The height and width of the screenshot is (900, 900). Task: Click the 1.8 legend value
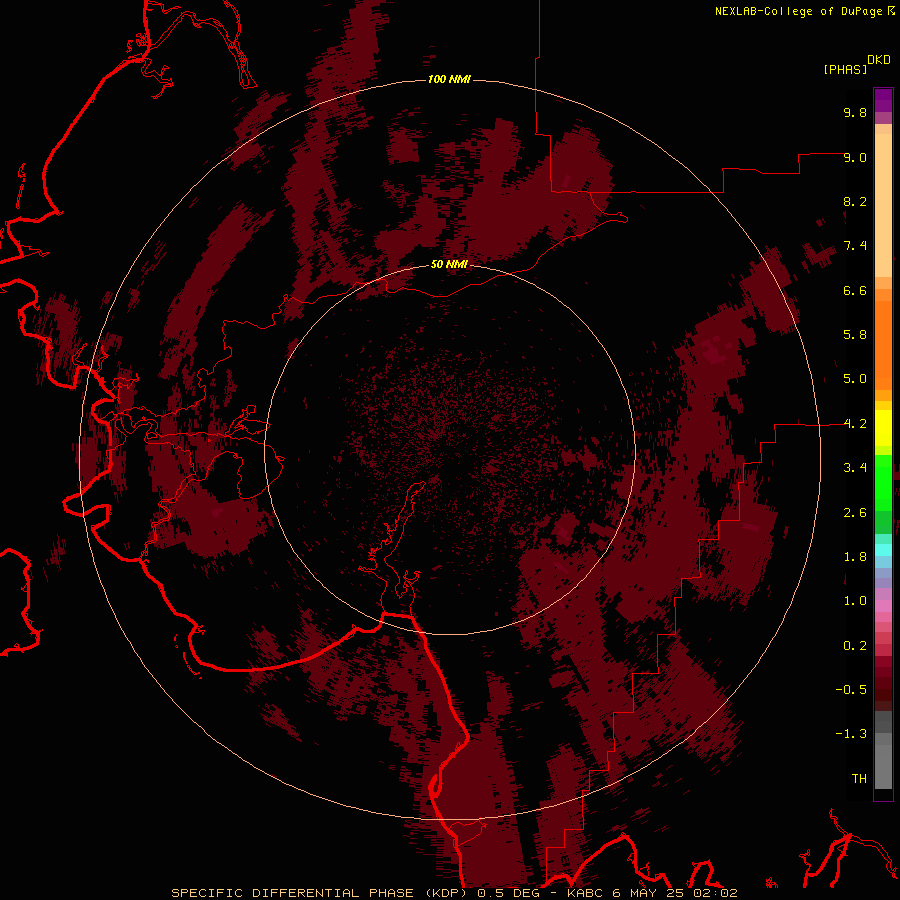pos(855,557)
